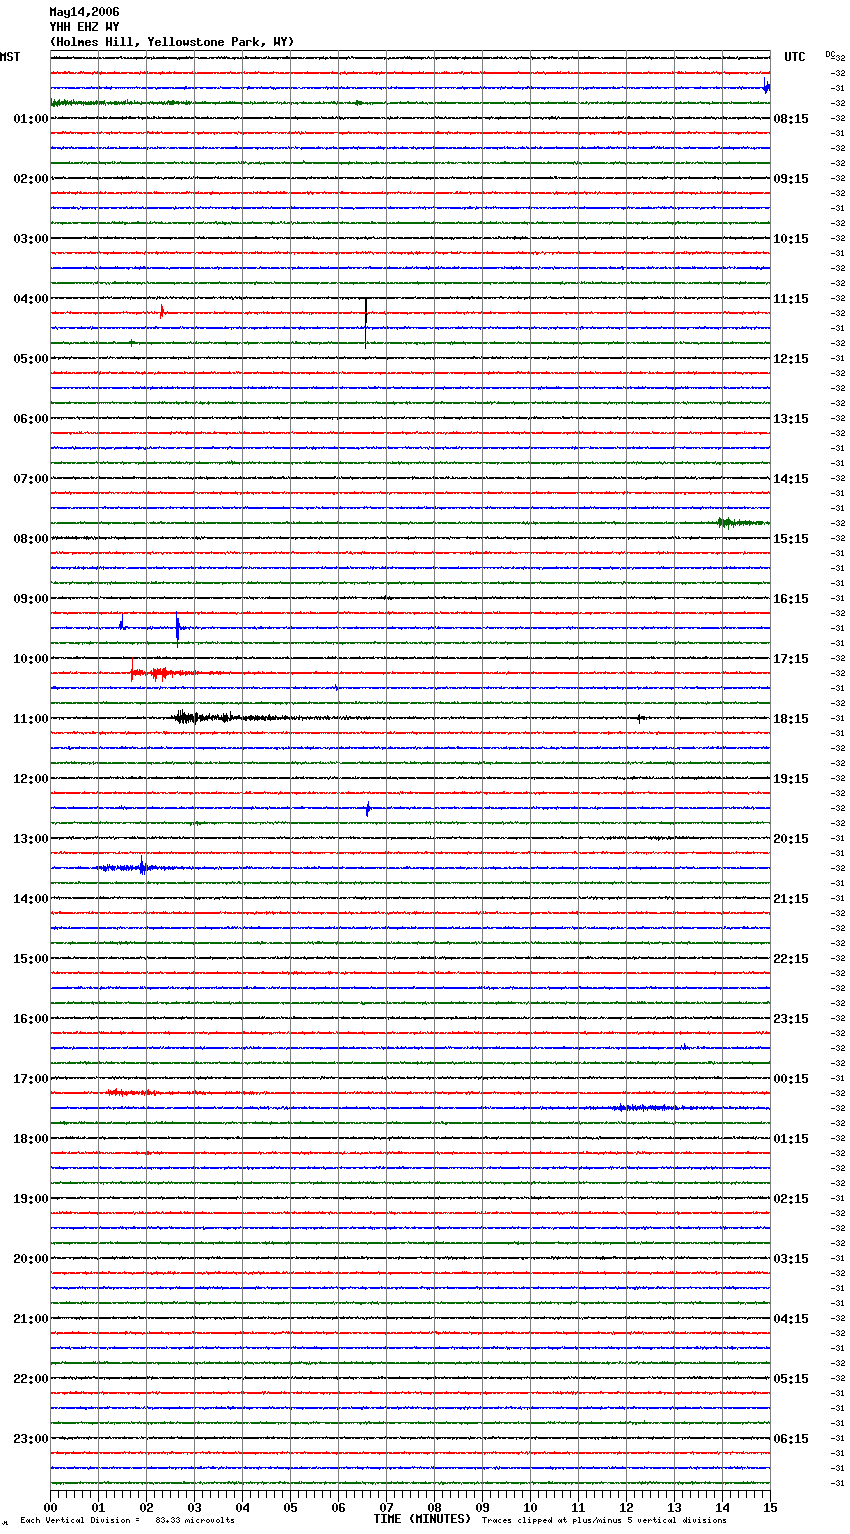Select the 04:00 MST hour label
Image resolution: width=850 pixels, height=1534 pixels.
pos(30,299)
